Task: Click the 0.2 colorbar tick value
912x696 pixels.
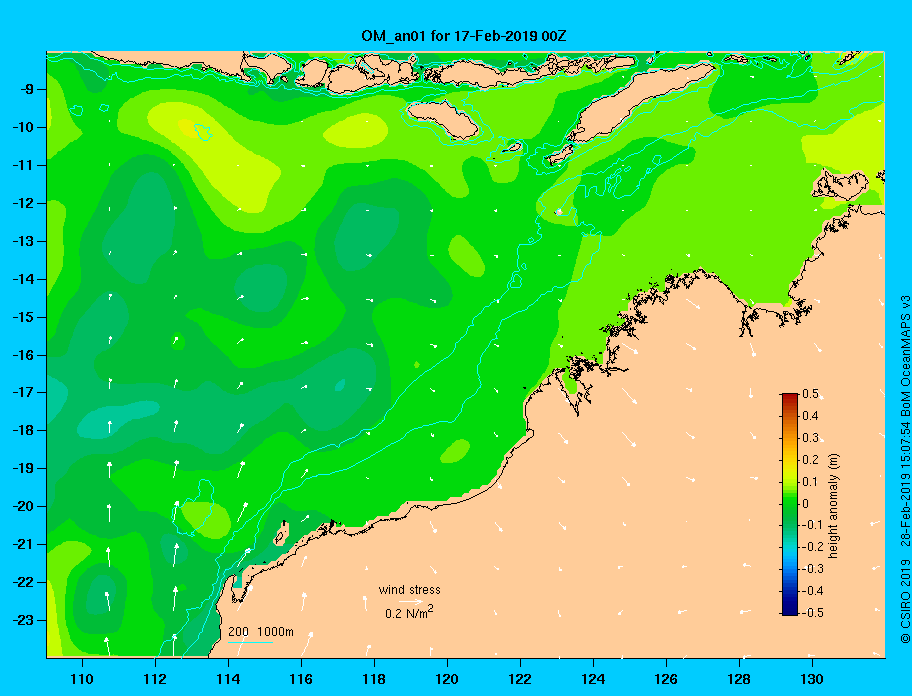Action: (810, 460)
